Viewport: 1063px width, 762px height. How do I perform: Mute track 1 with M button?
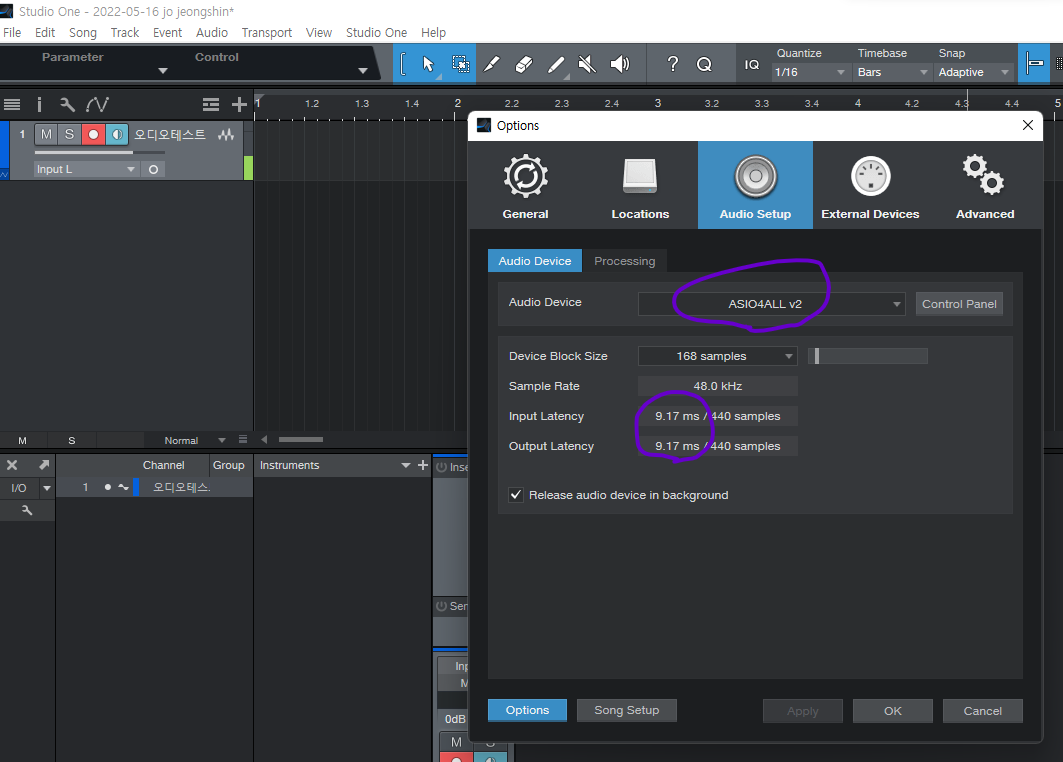[x=46, y=134]
